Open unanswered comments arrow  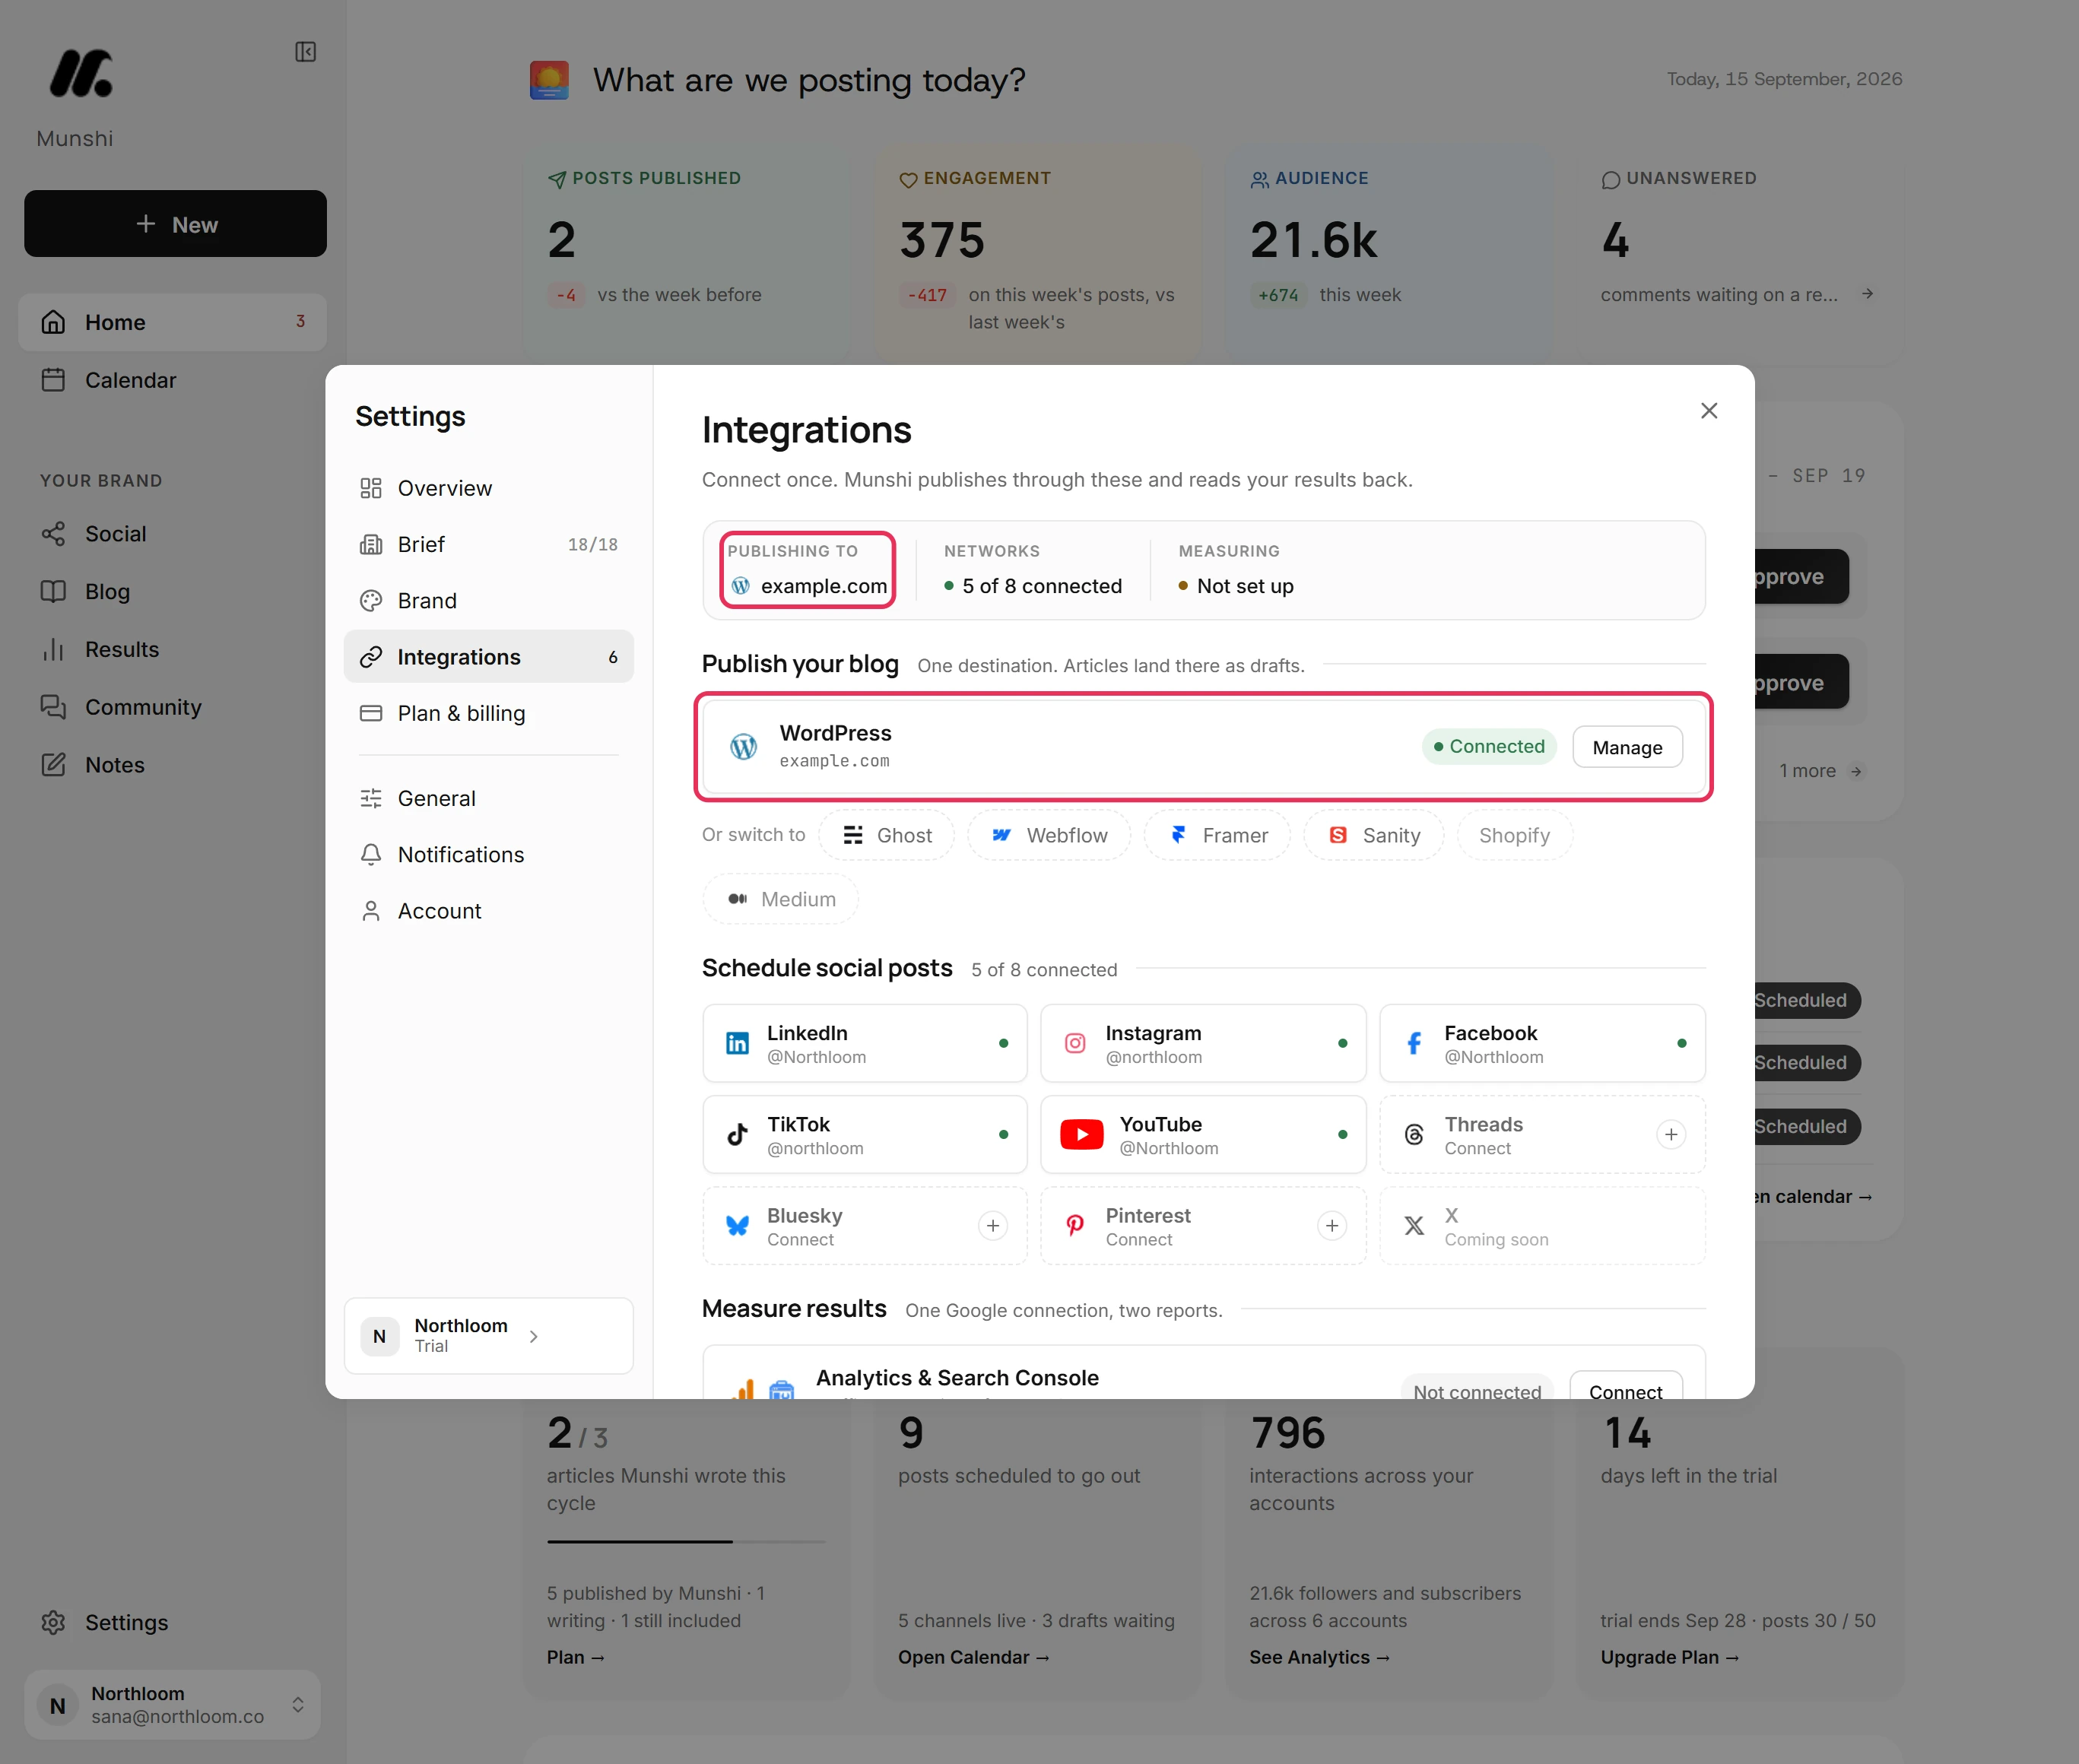pyautogui.click(x=1867, y=294)
